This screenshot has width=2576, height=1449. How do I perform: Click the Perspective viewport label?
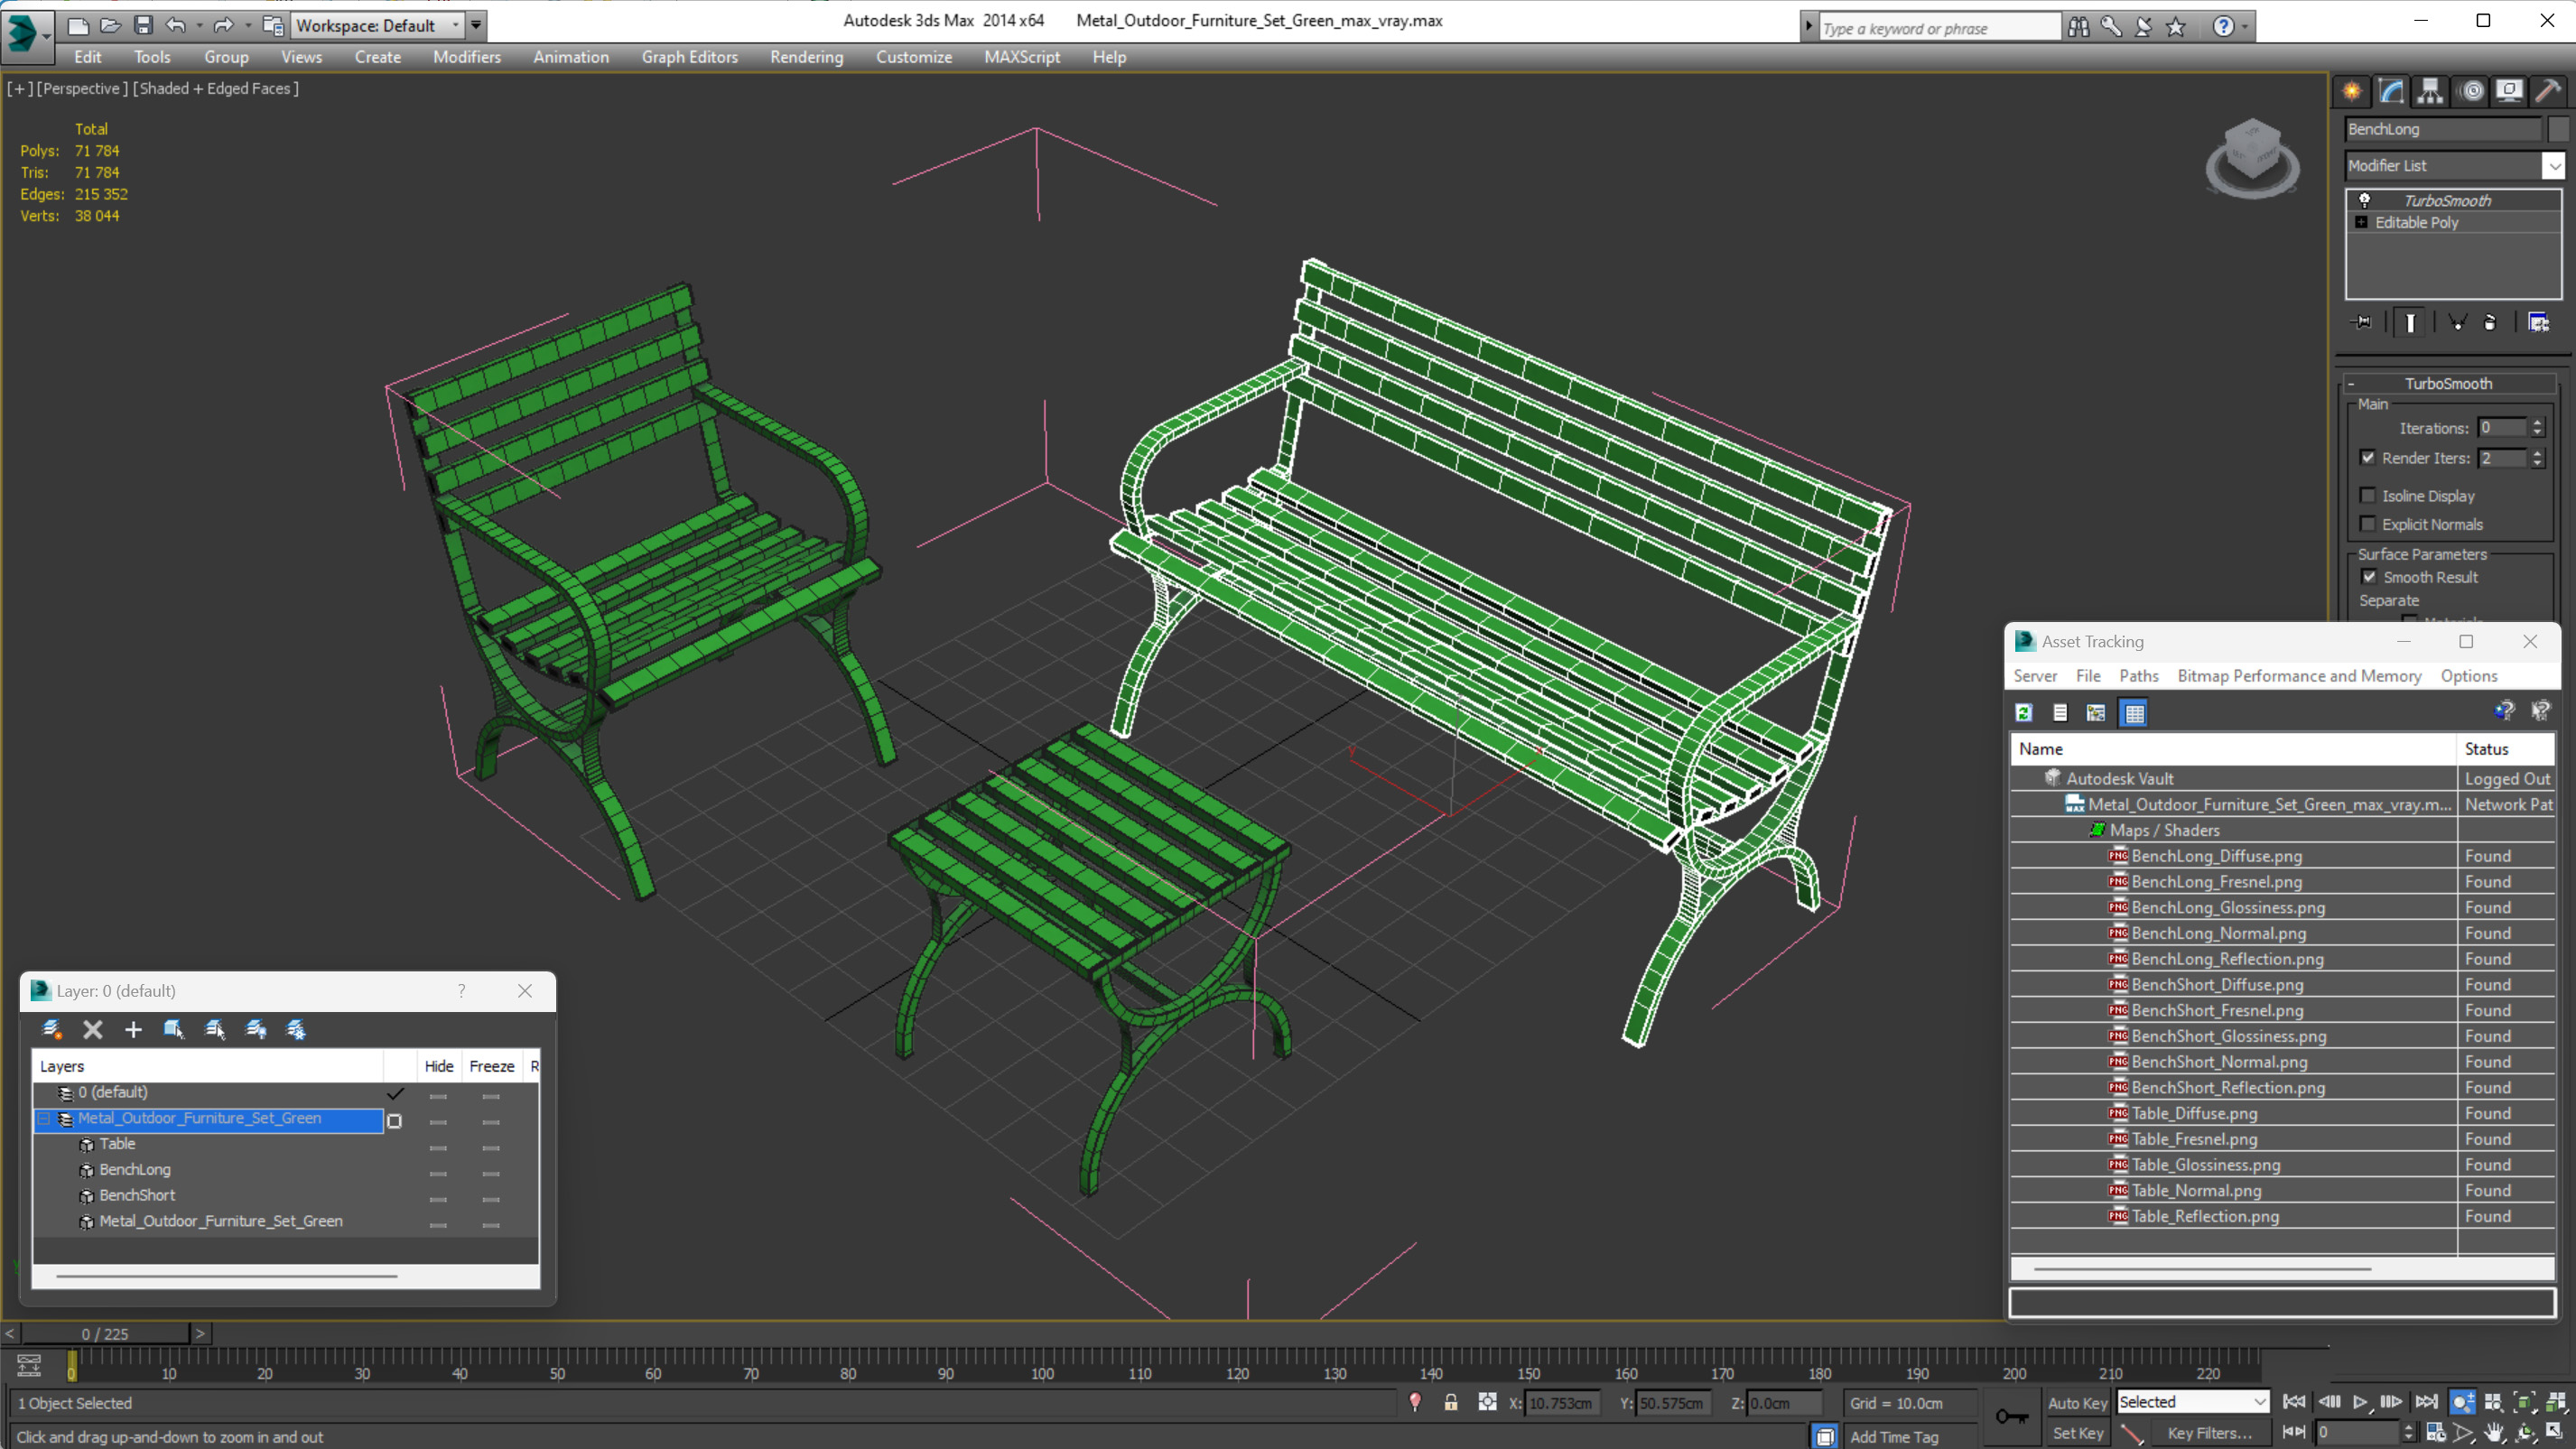[x=82, y=88]
